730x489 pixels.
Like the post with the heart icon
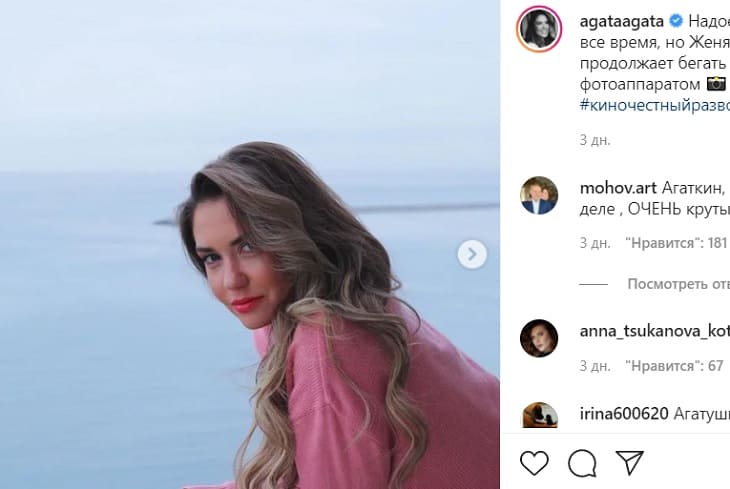(535, 462)
